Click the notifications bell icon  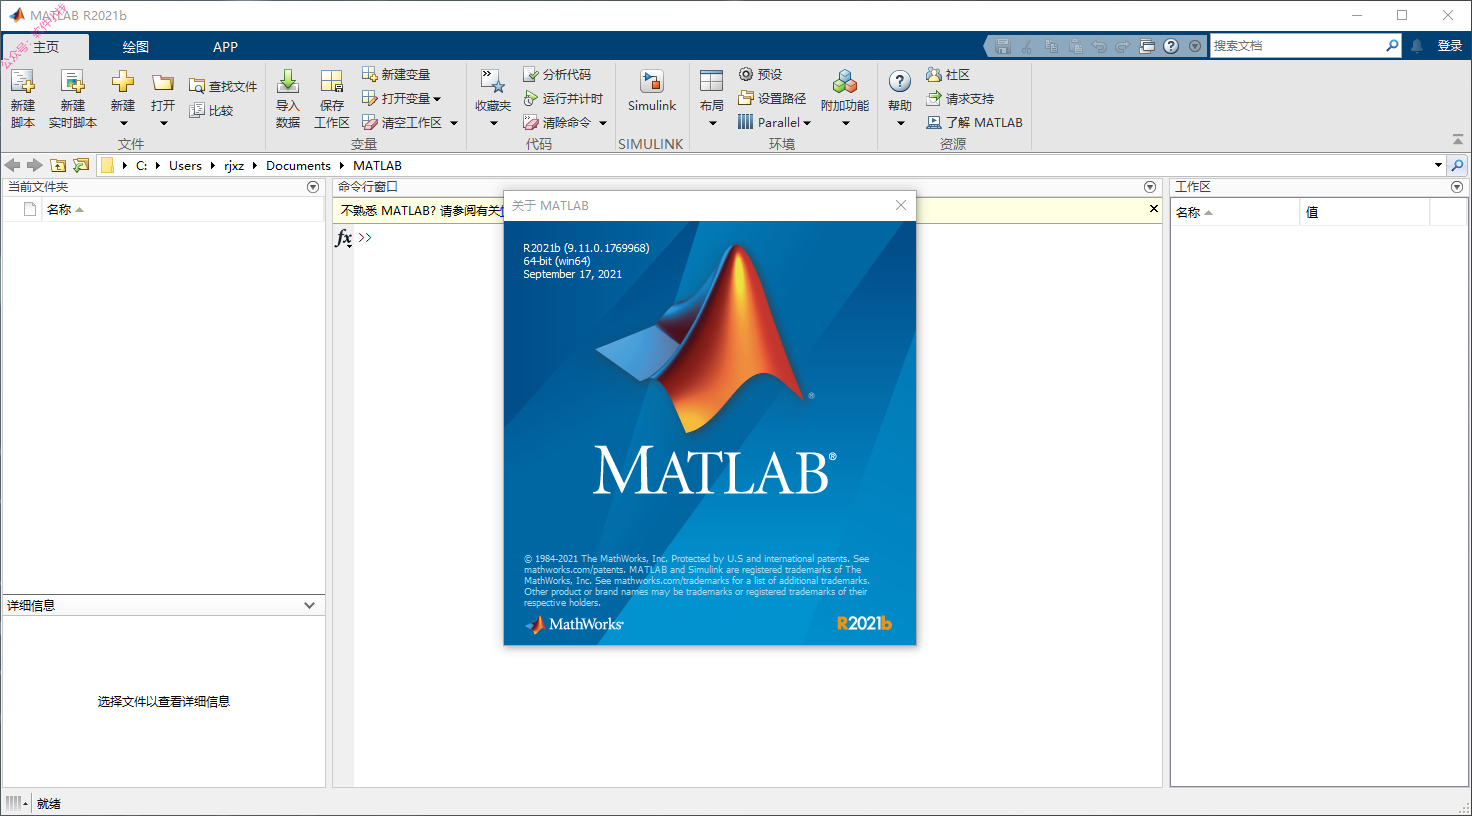(1417, 46)
